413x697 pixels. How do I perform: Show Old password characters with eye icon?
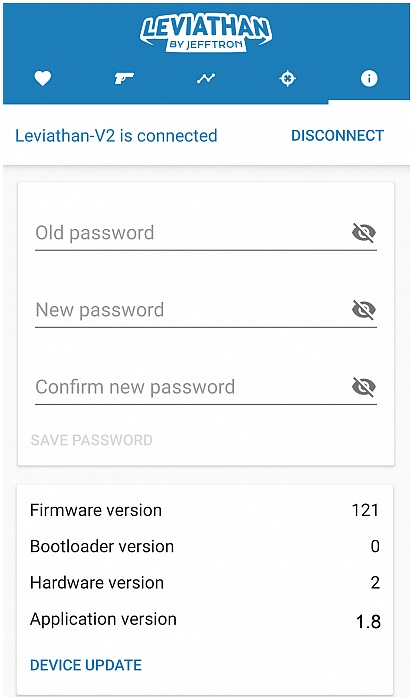coord(364,232)
